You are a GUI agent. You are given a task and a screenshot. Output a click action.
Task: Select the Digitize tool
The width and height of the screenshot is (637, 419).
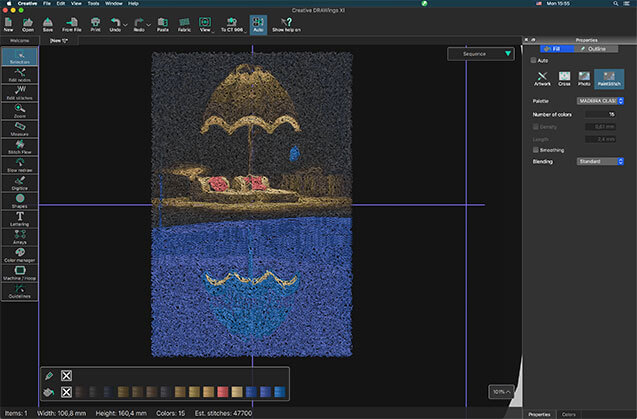[x=20, y=182]
